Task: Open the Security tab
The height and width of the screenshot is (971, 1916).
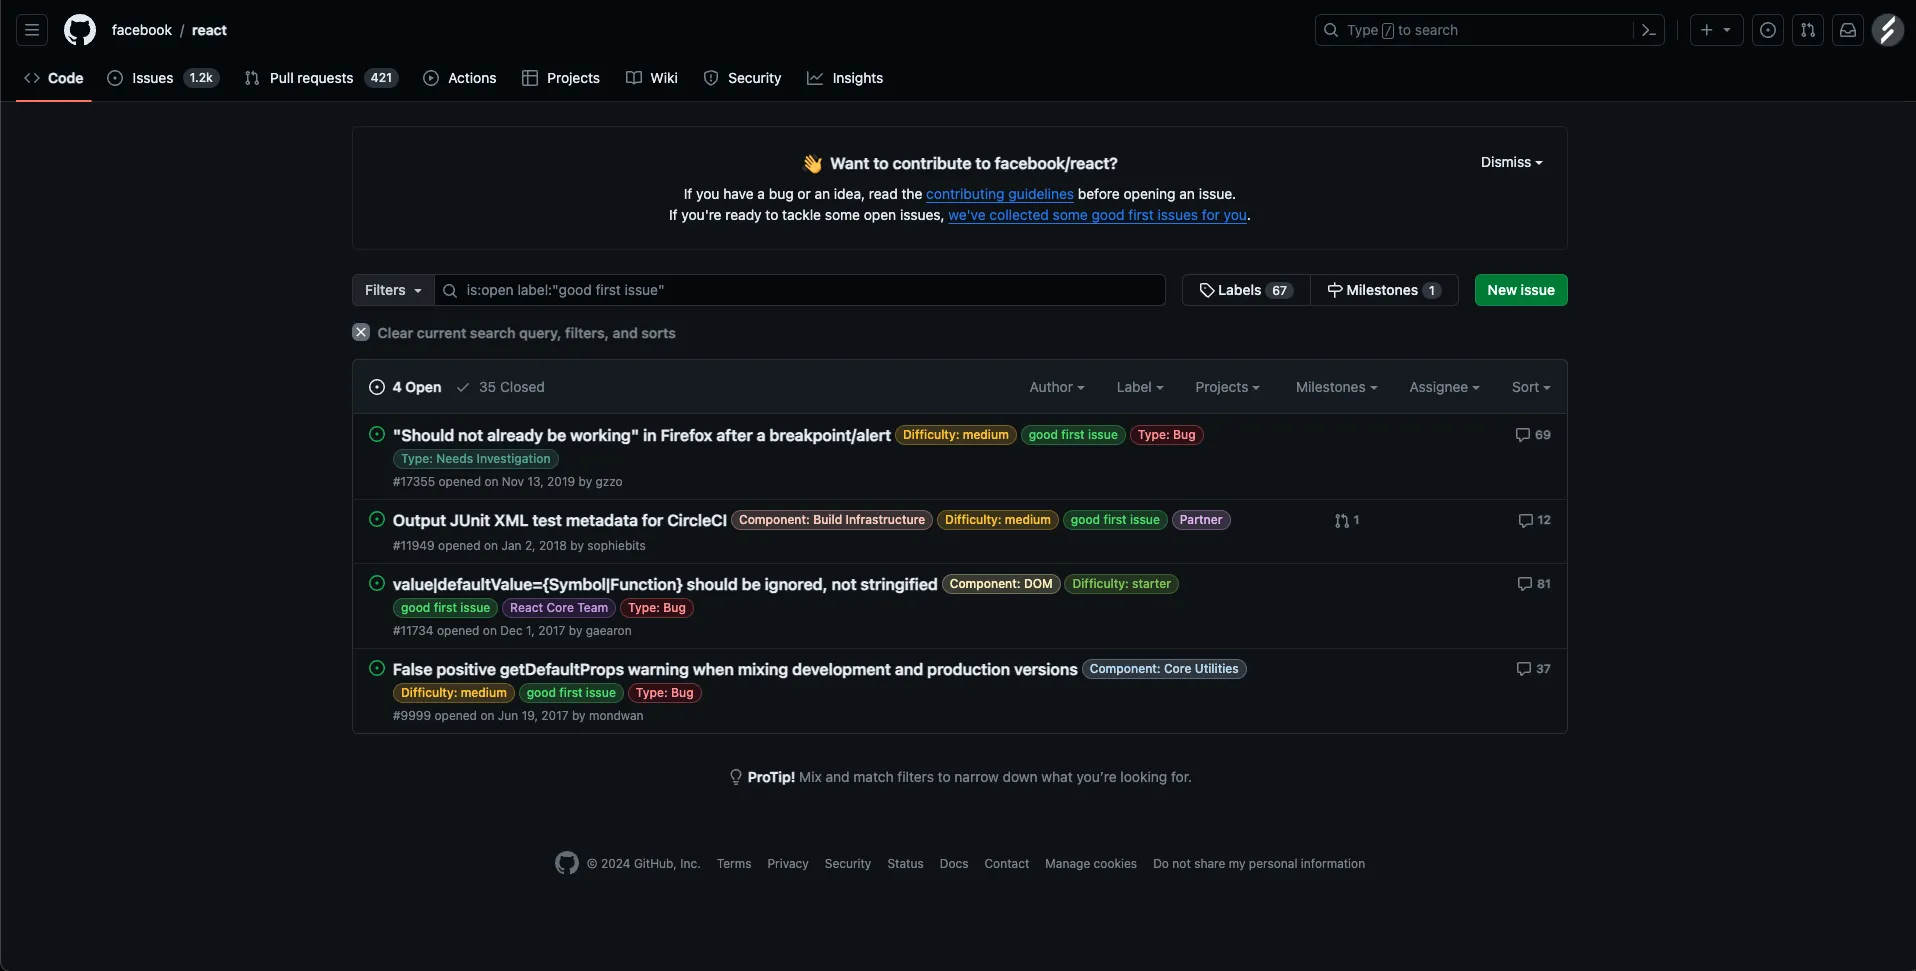Action: point(742,78)
